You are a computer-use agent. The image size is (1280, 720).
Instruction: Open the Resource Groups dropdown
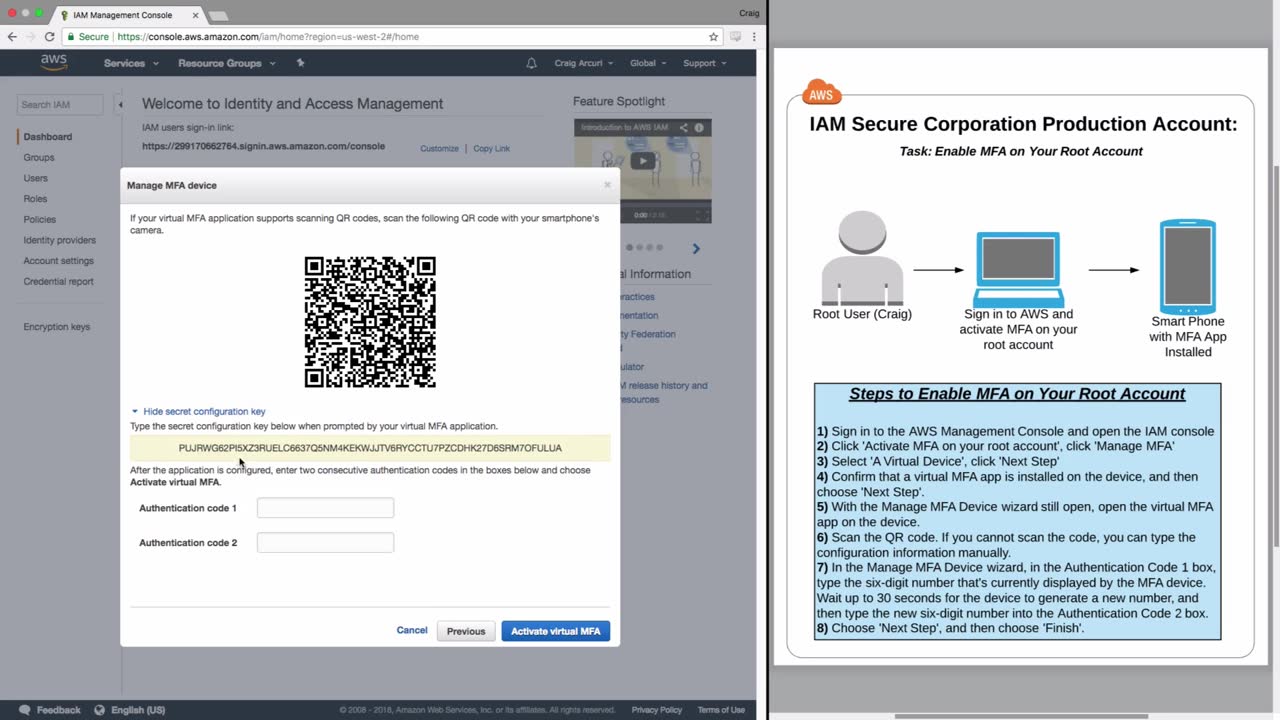click(x=226, y=63)
